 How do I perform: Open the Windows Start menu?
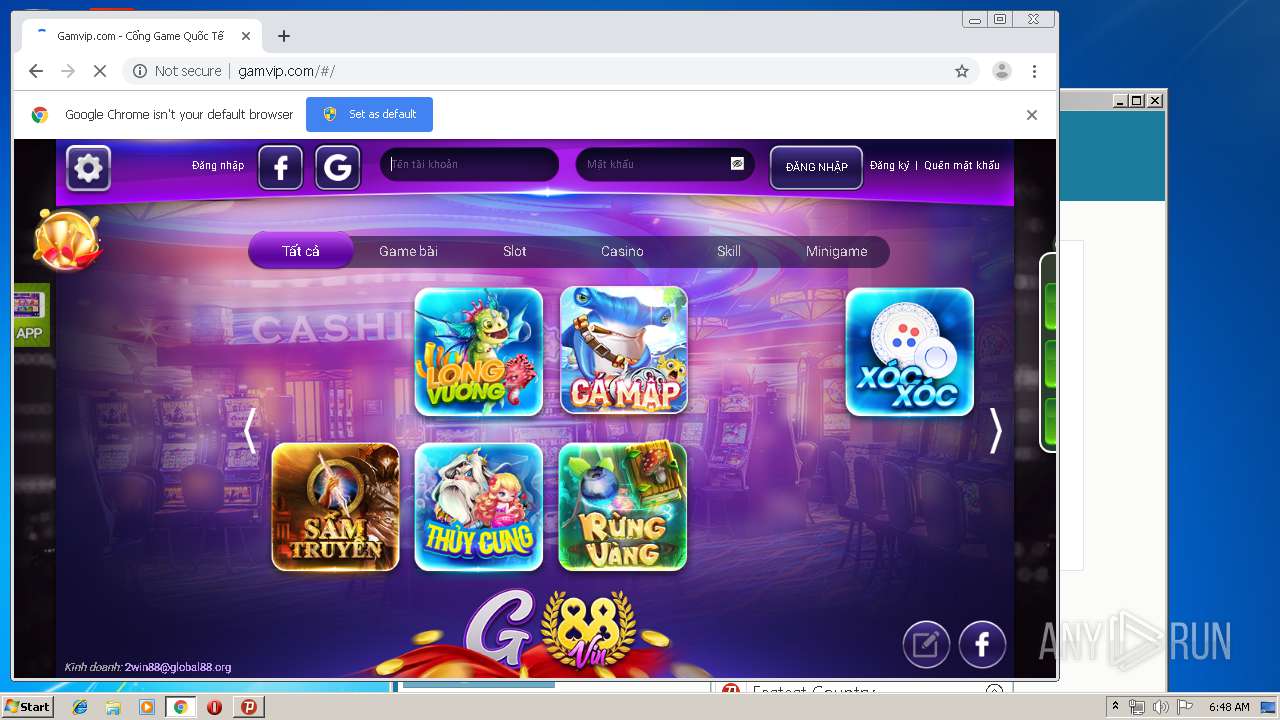[x=28, y=706]
